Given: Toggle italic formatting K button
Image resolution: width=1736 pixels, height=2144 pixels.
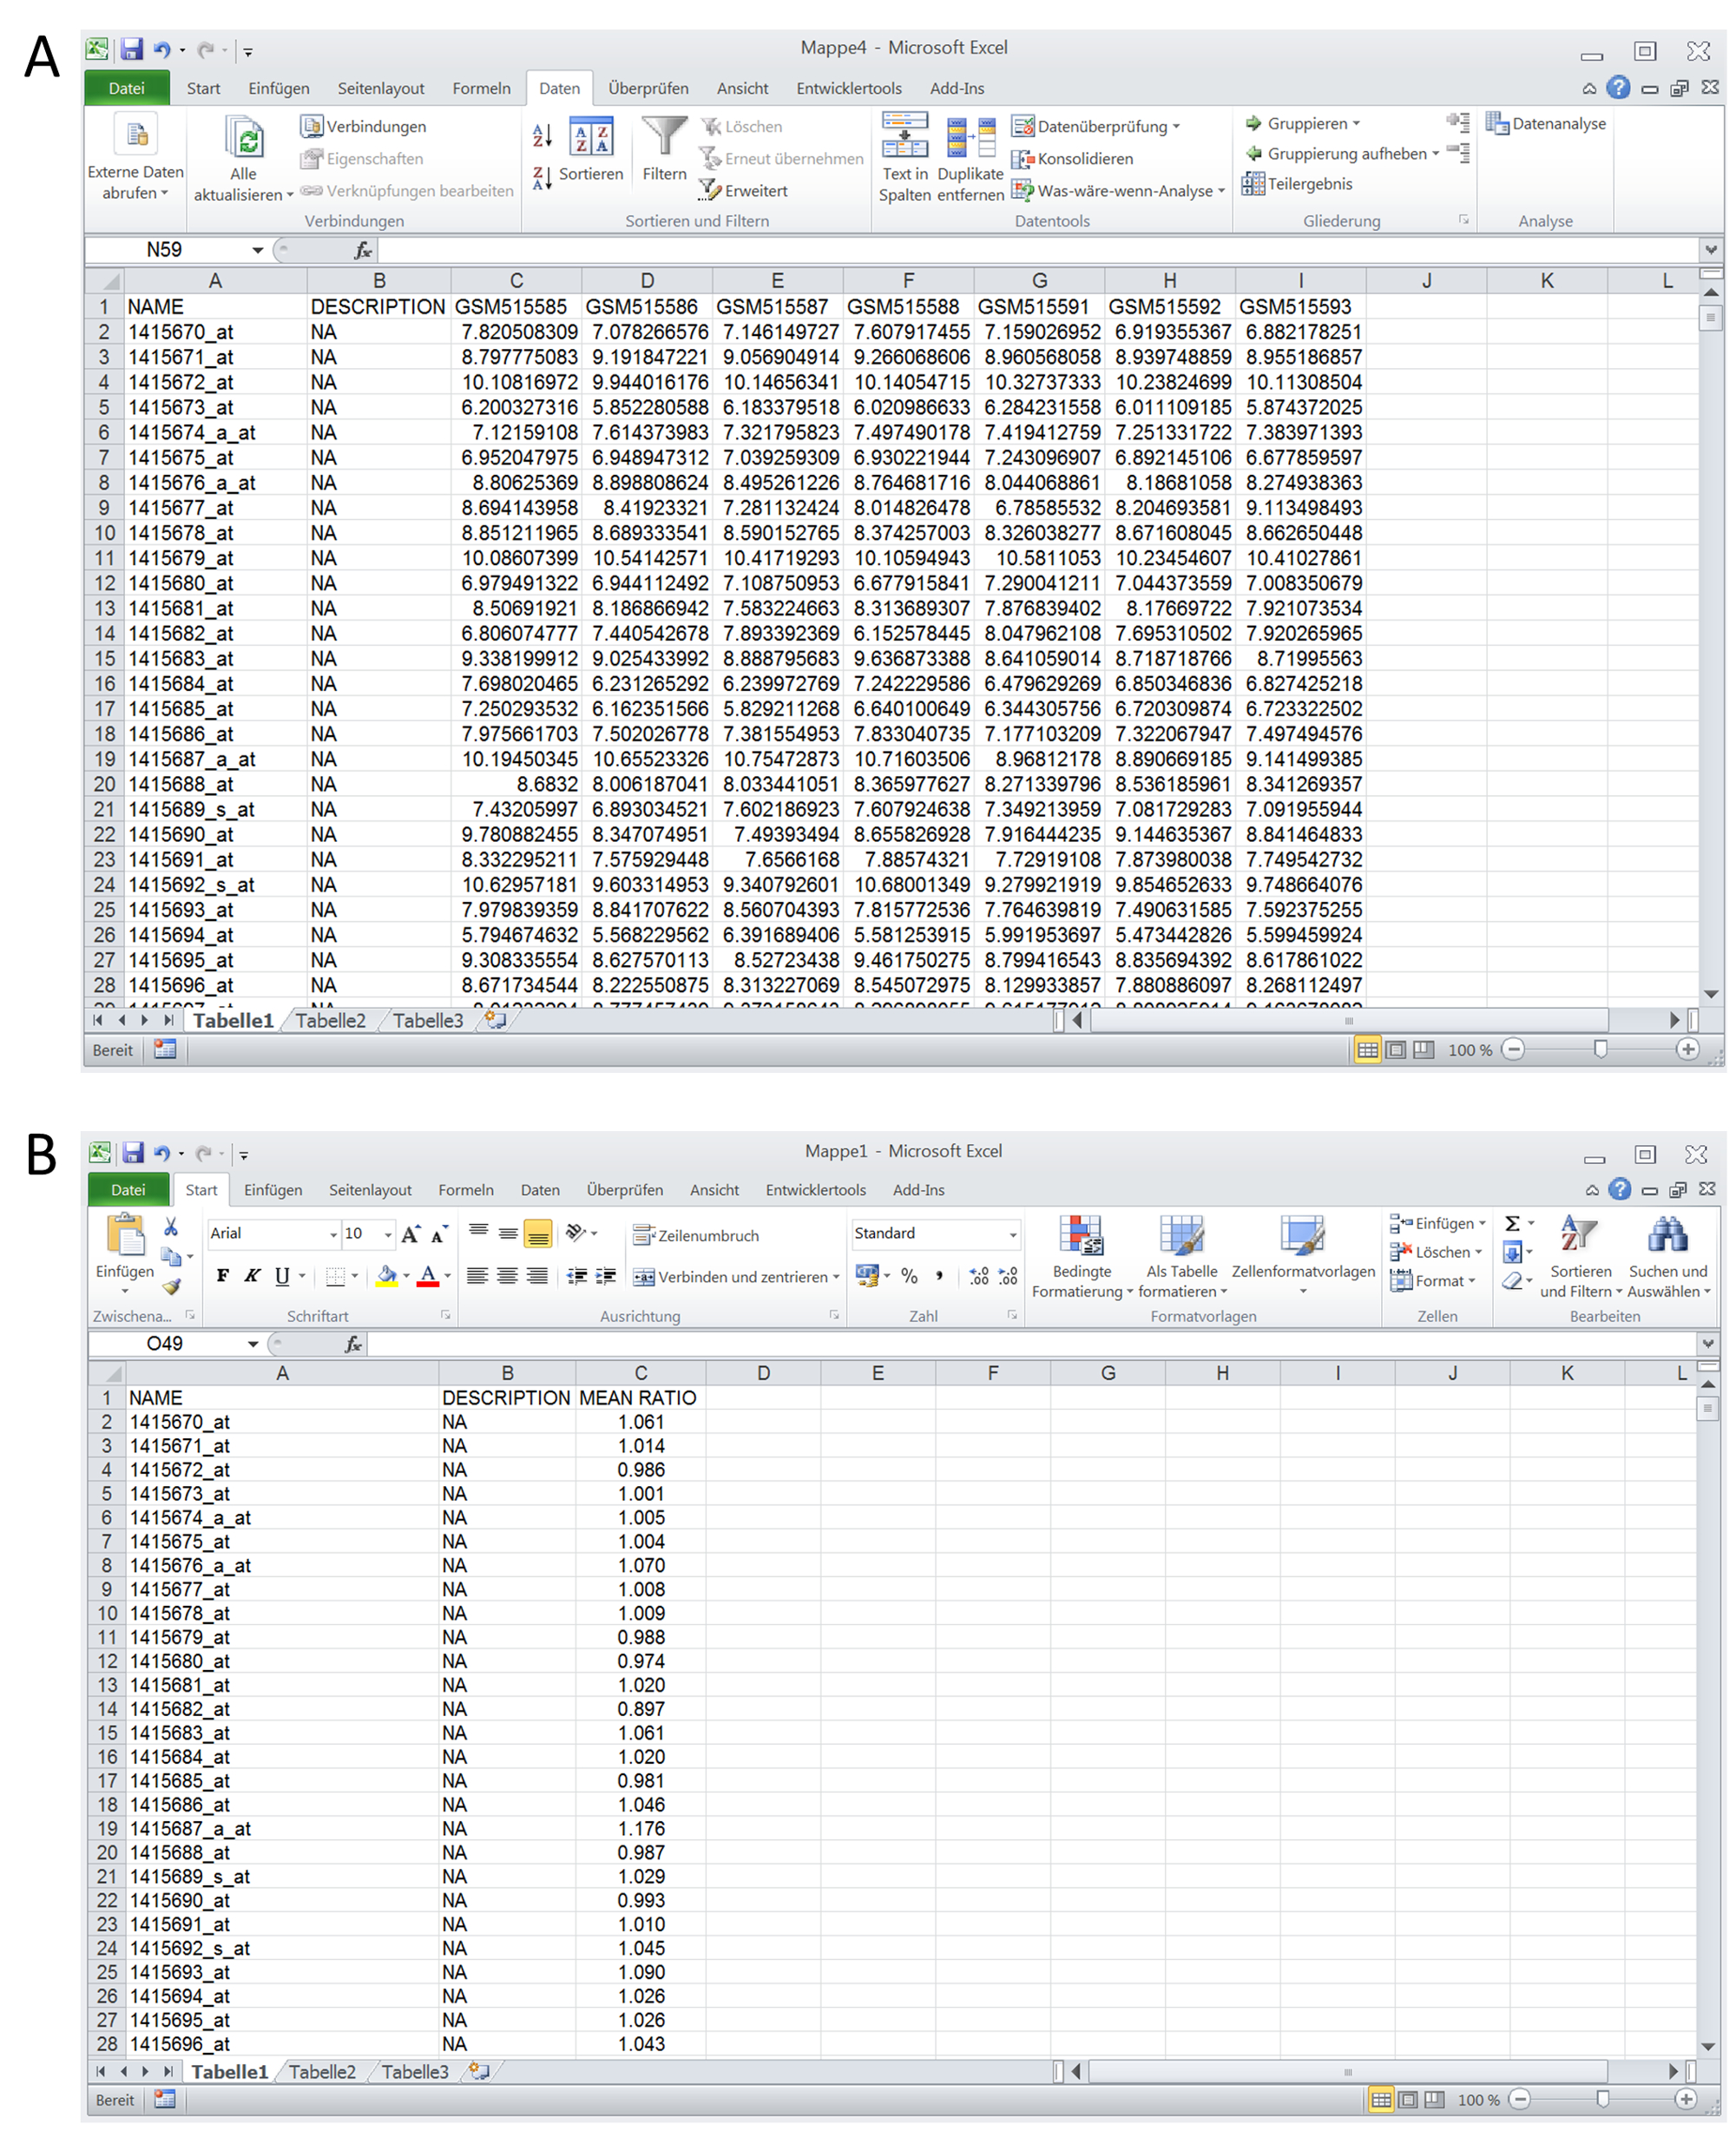Looking at the screenshot, I should pyautogui.click(x=253, y=1275).
